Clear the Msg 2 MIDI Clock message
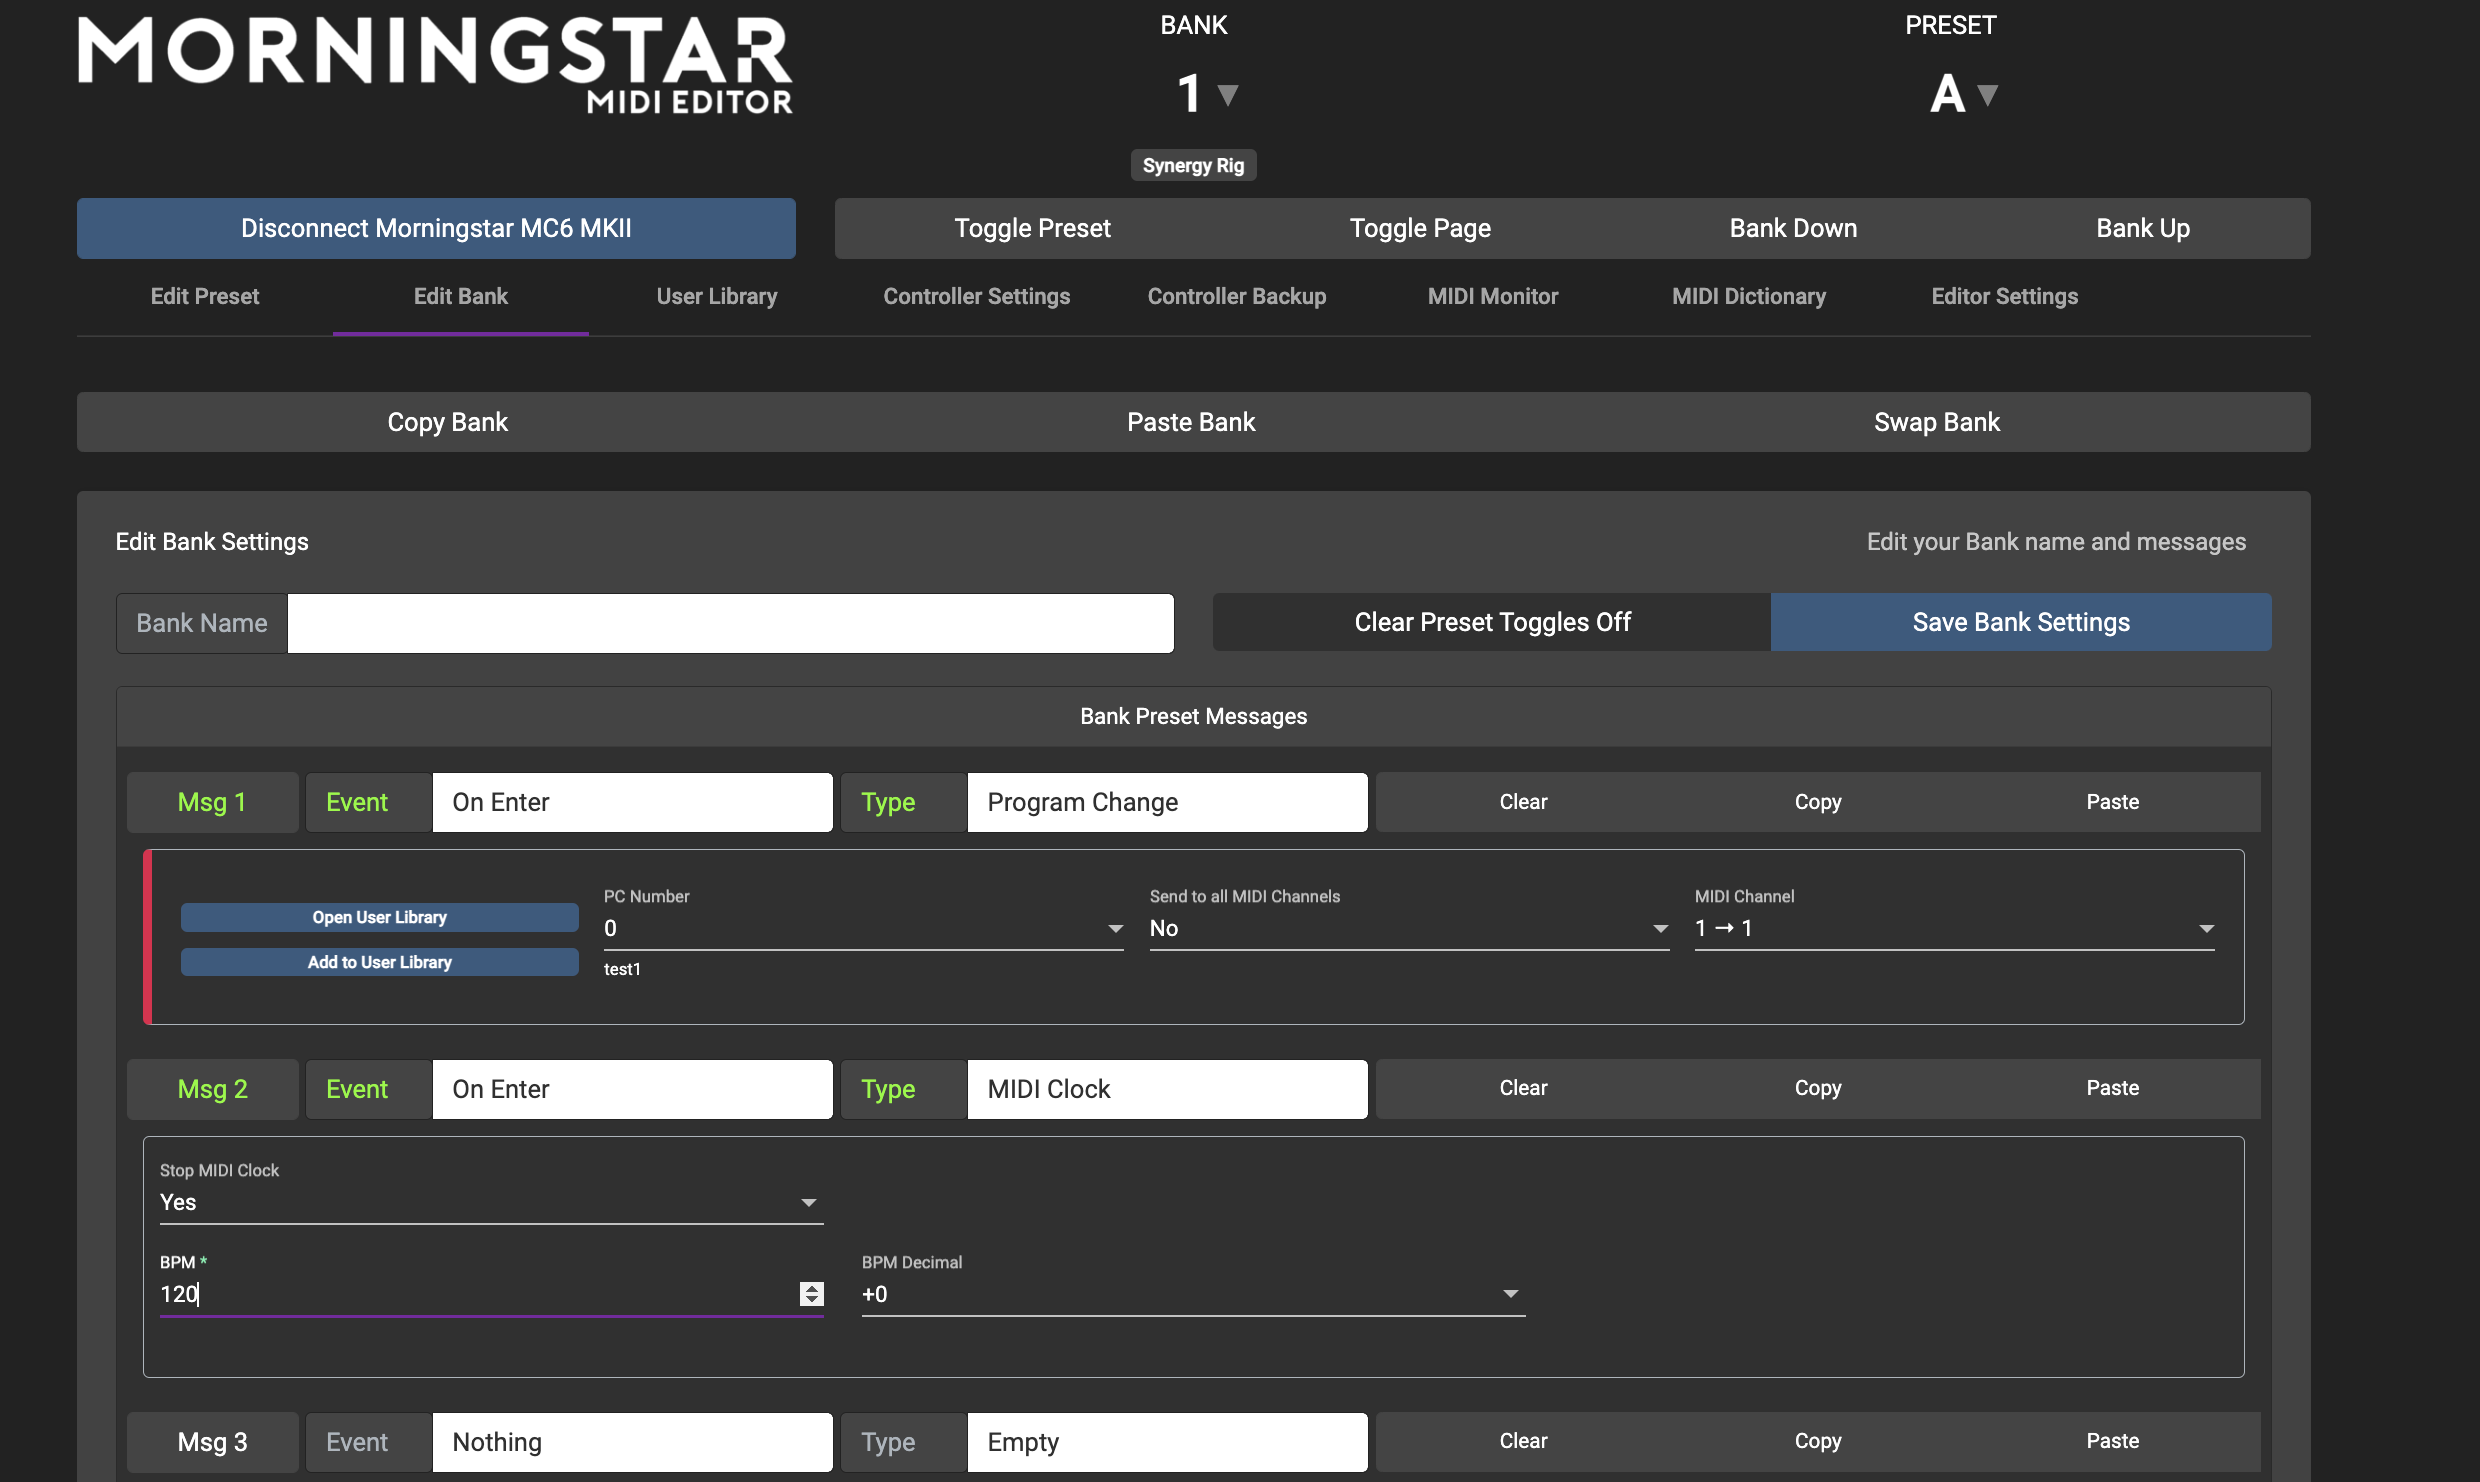The image size is (2480, 1482). click(1522, 1089)
